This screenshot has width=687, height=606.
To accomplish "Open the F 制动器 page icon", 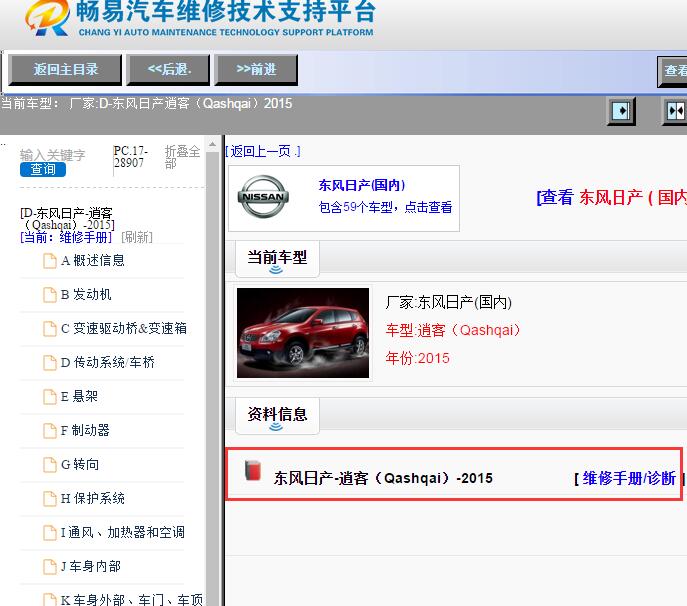I will [x=50, y=430].
